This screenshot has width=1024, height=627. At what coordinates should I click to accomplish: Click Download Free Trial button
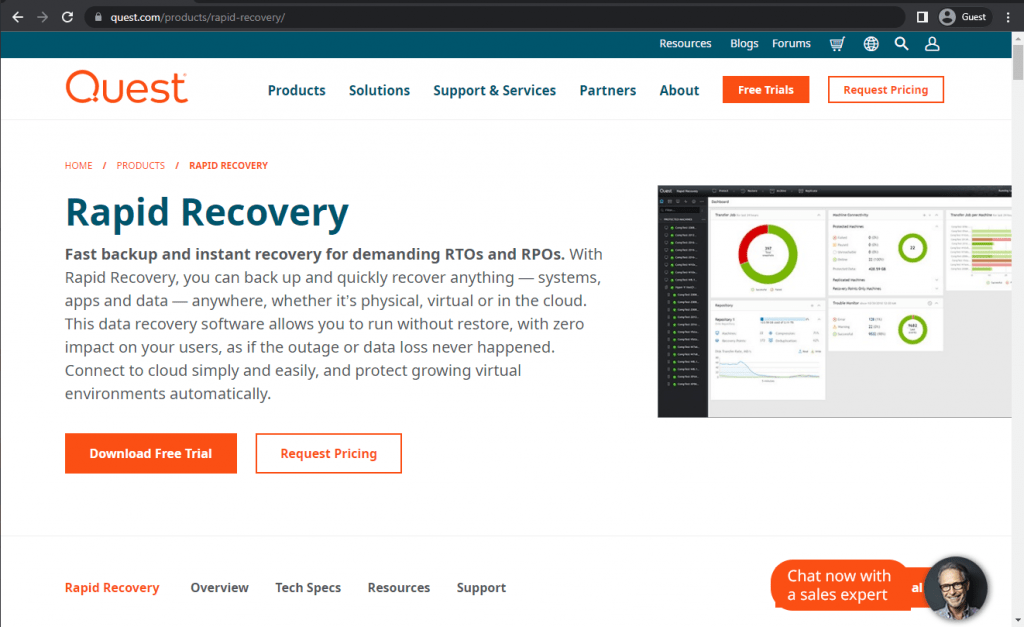tap(151, 453)
